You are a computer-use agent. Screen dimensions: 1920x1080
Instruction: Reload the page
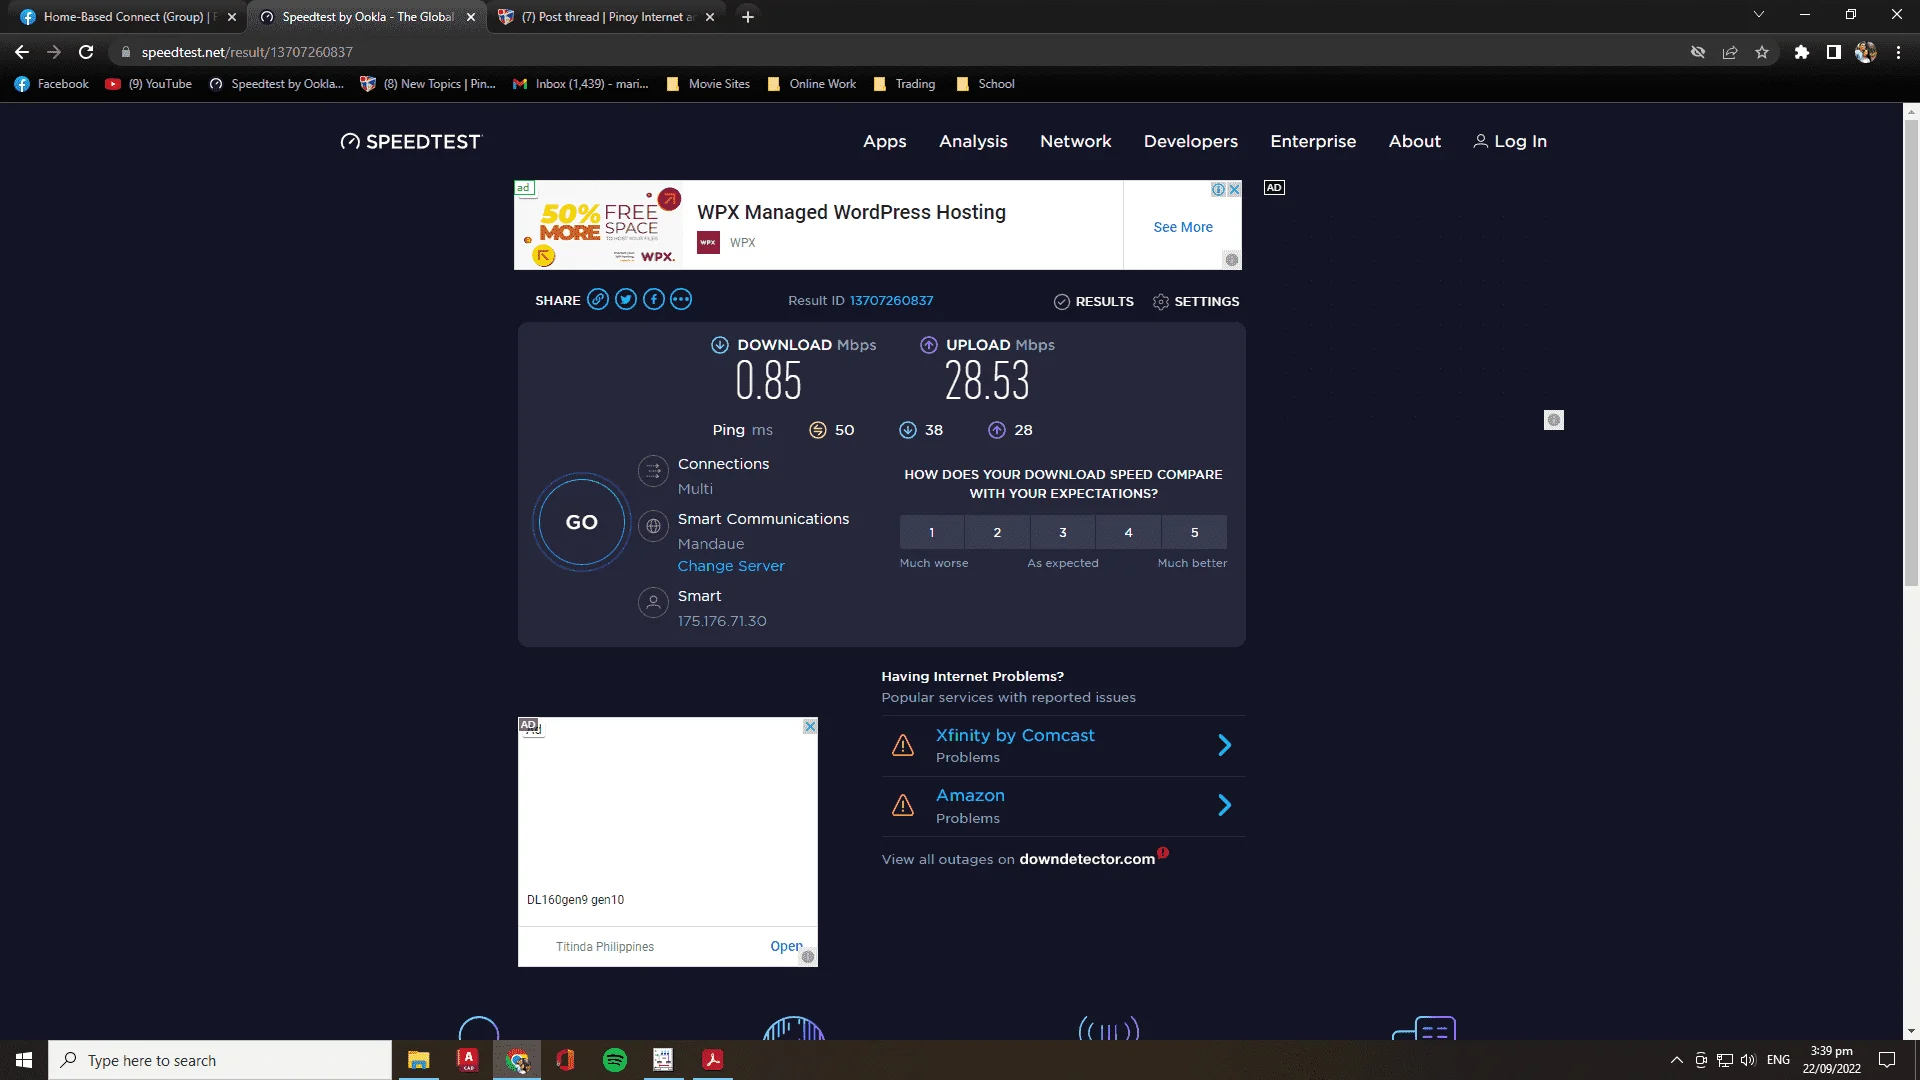pos(86,52)
